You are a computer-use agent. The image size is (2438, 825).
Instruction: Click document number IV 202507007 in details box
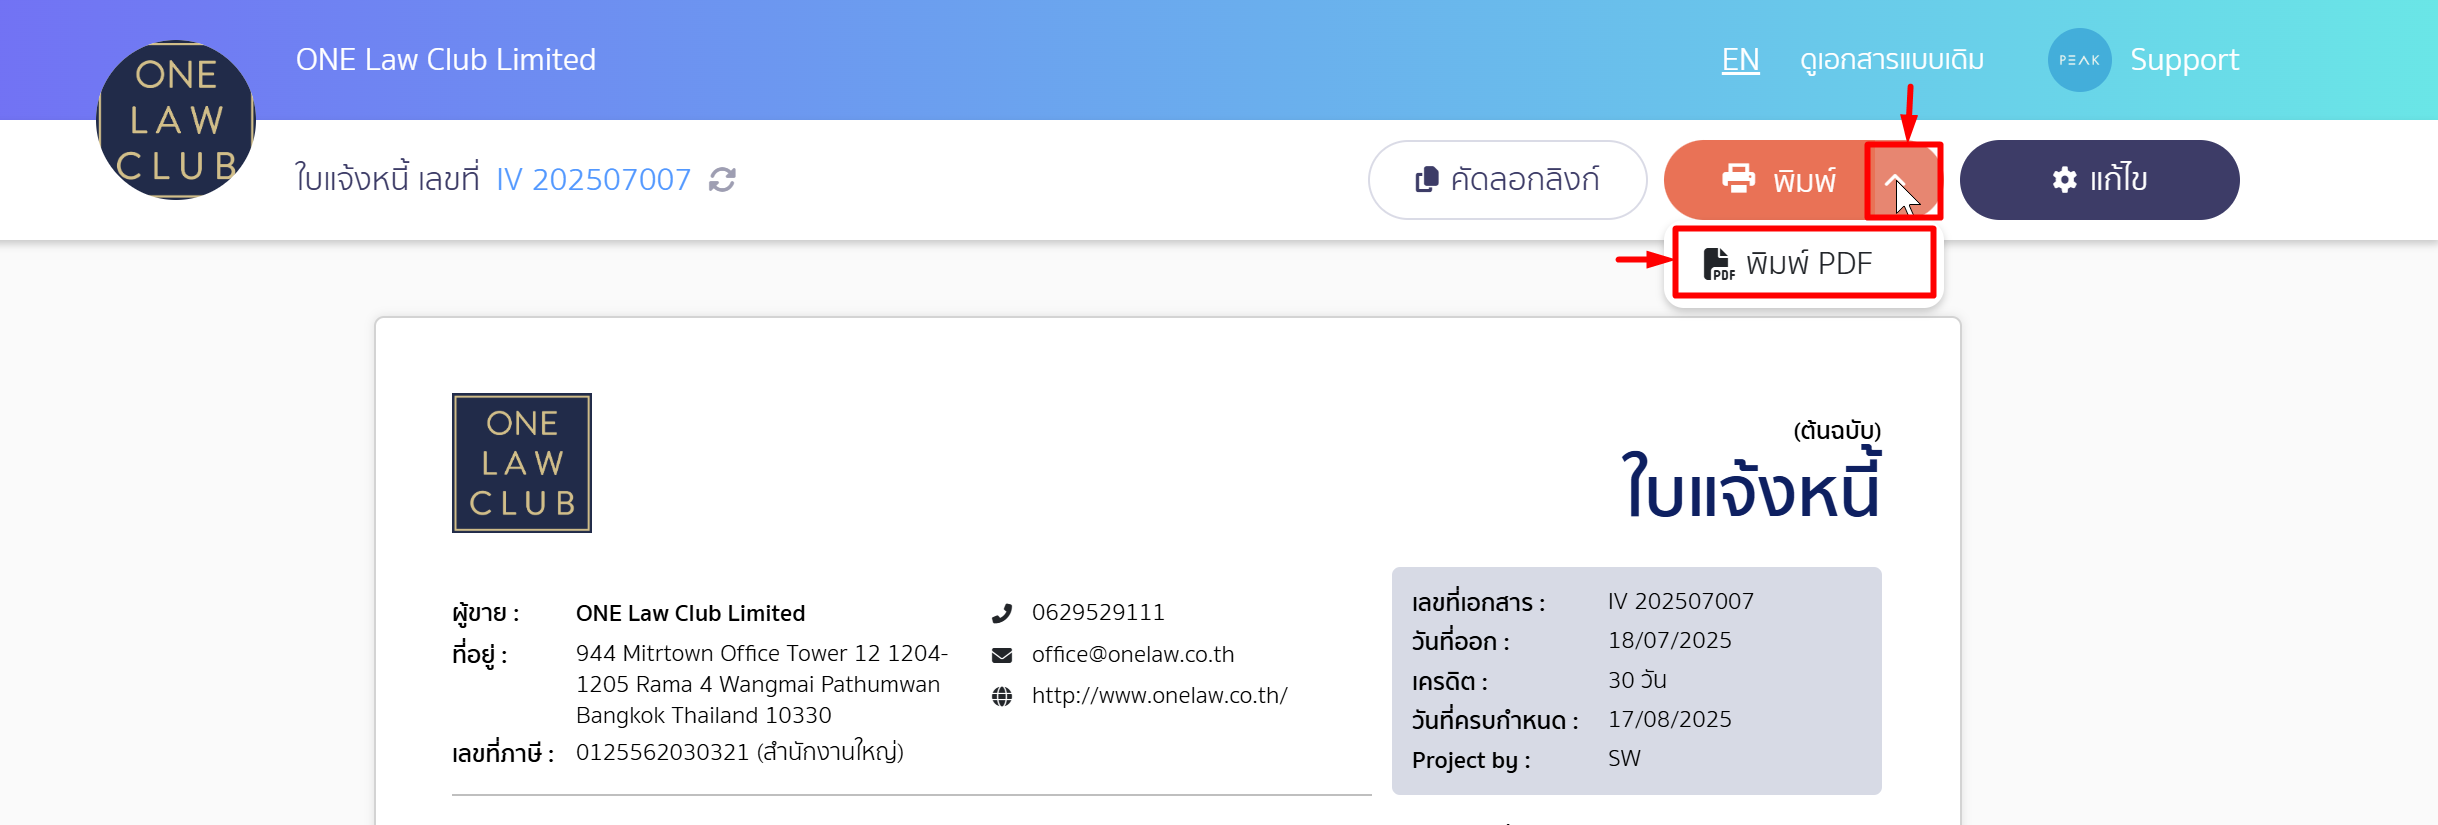[1681, 602]
